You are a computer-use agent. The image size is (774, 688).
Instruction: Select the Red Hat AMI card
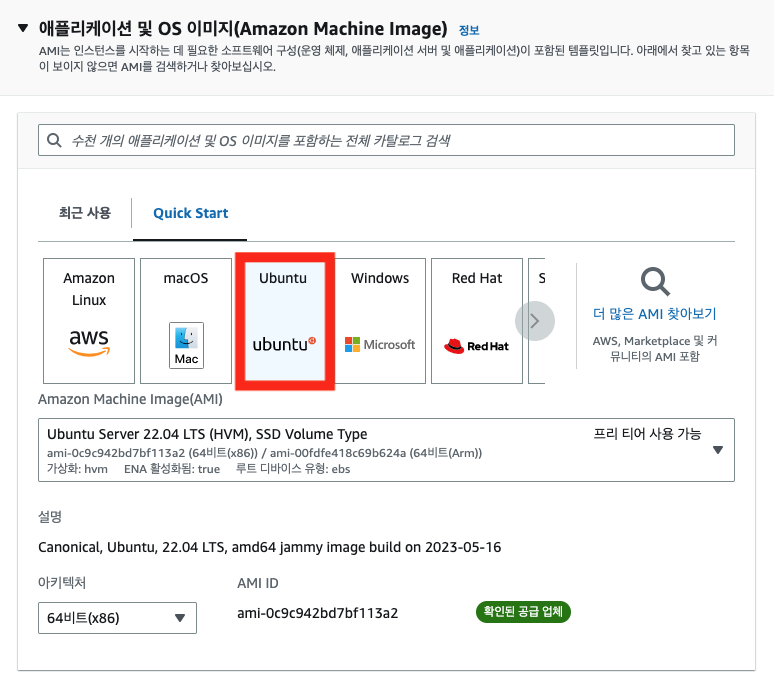(477, 321)
